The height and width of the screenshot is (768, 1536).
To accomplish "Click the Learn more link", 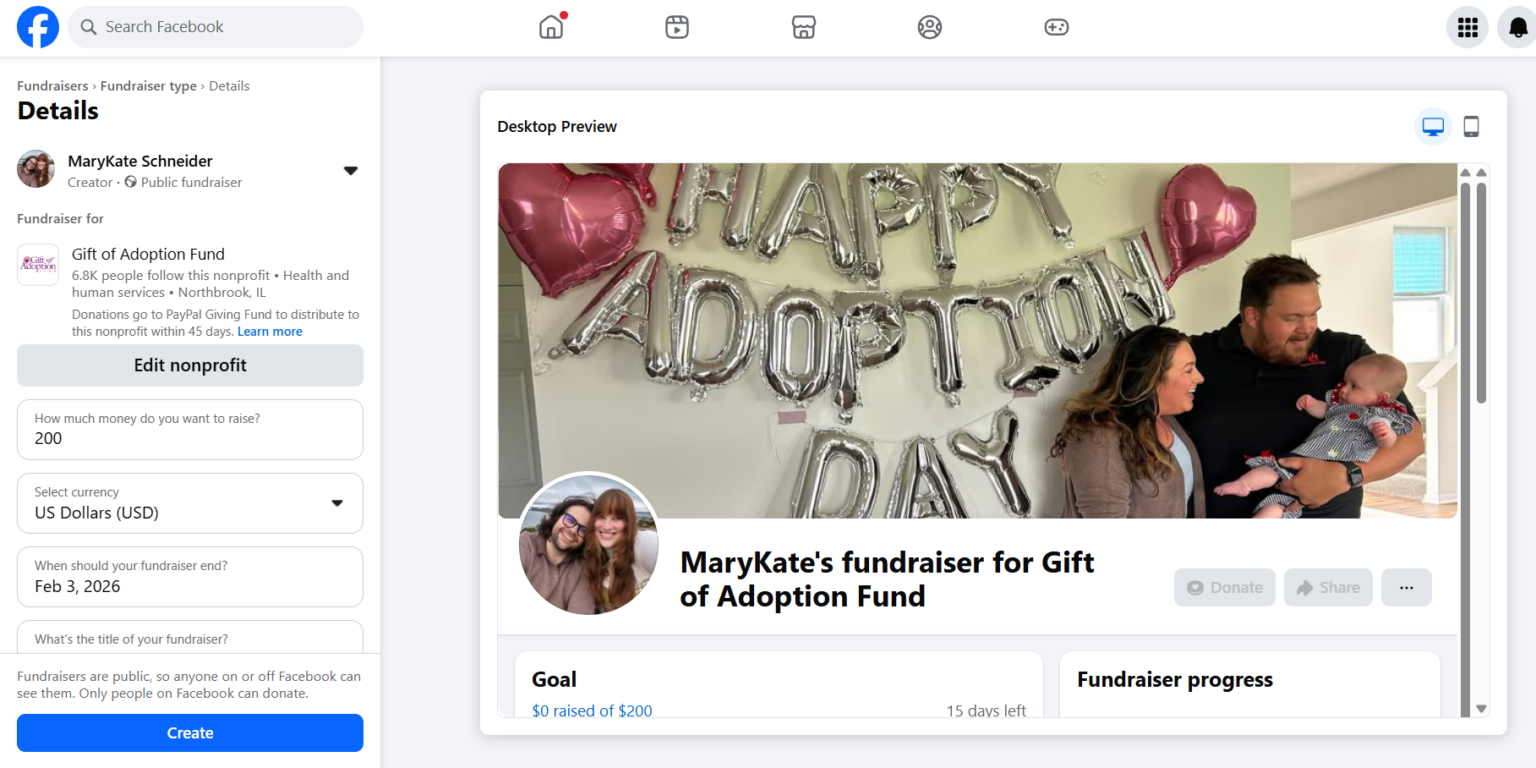I will 270,332.
